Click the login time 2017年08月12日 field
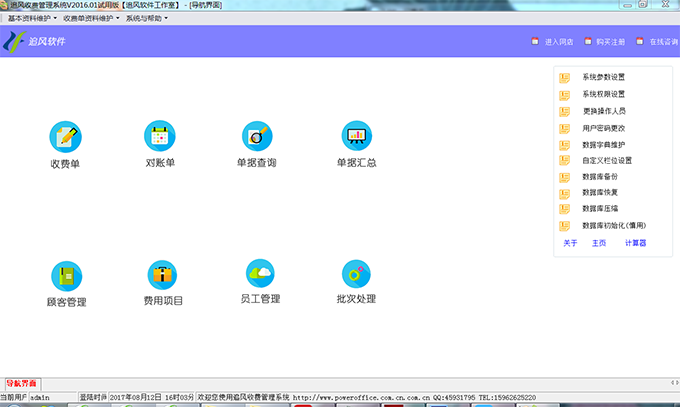Viewport: 680px width, 407px height. tap(151, 397)
